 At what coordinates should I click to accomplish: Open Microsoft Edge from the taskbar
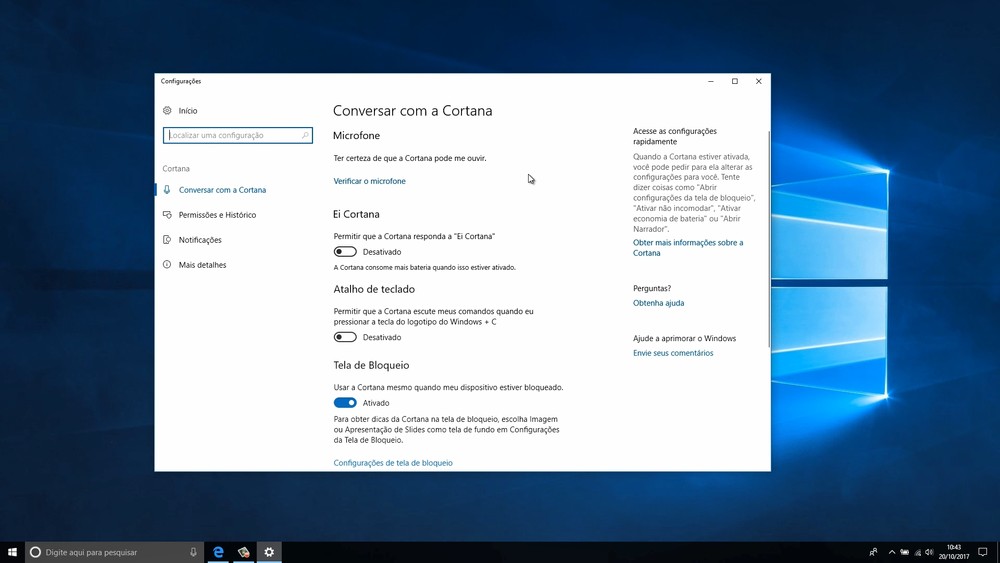coord(218,552)
